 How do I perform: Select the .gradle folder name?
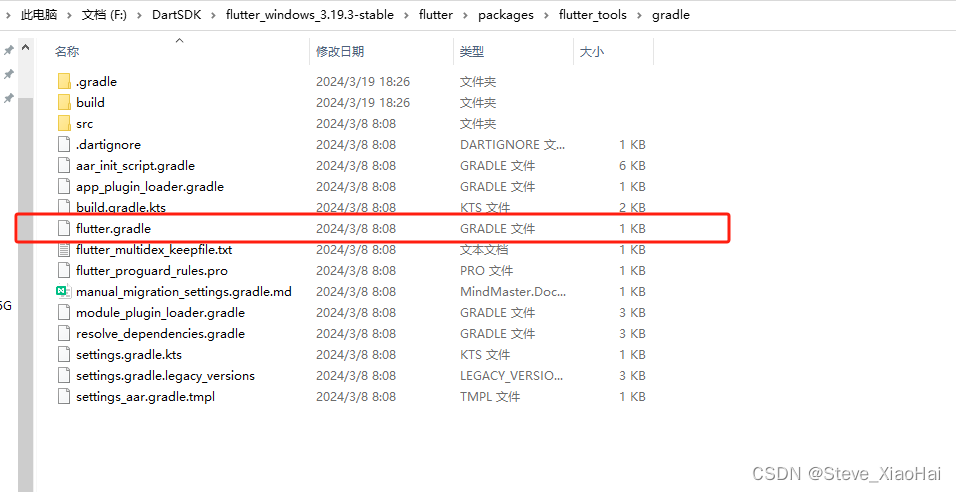coord(96,82)
